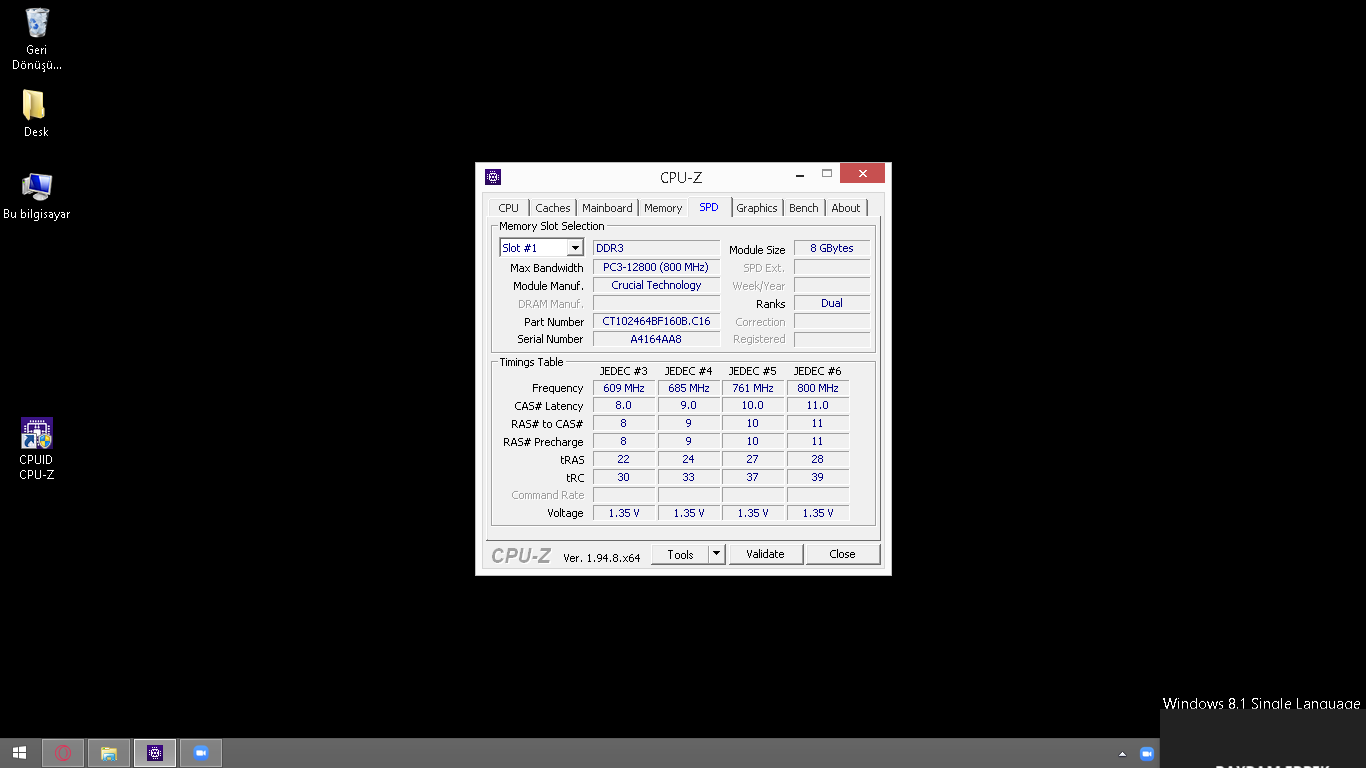Click the CPU-Z title bar icon
The width and height of the screenshot is (1366, 768).
pyautogui.click(x=493, y=177)
